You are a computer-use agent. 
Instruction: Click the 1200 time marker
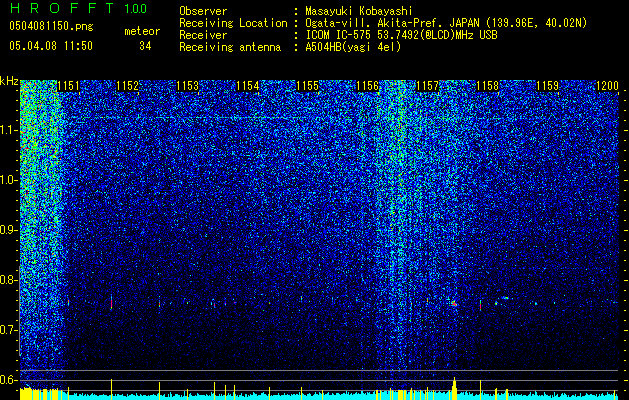tap(608, 86)
